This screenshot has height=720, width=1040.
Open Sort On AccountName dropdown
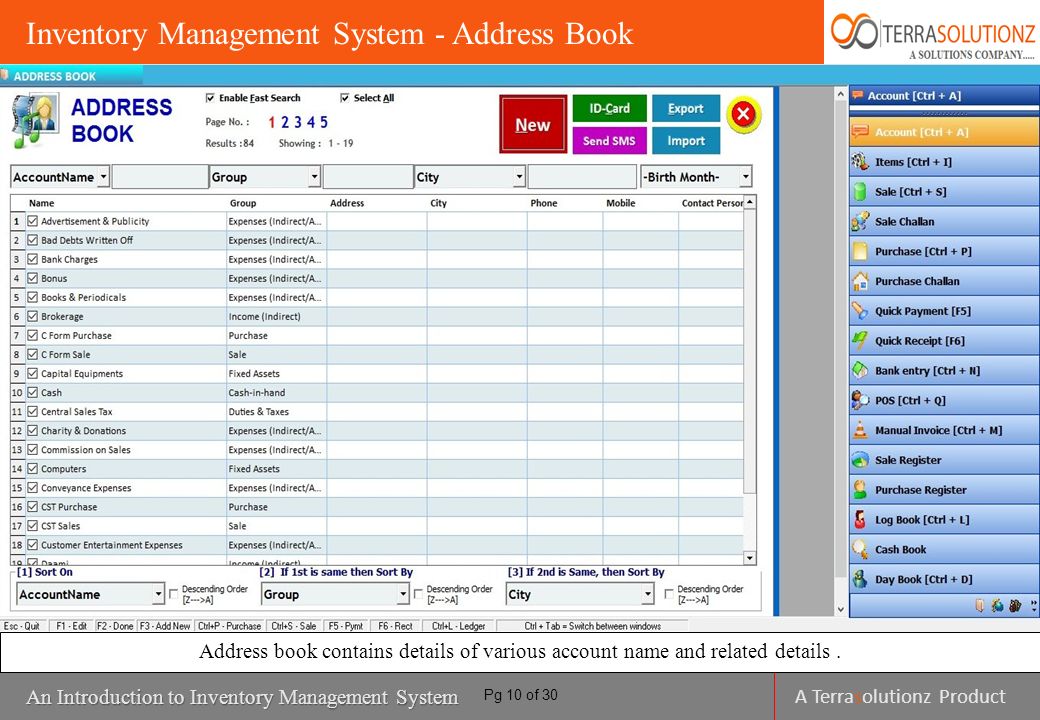click(x=158, y=594)
